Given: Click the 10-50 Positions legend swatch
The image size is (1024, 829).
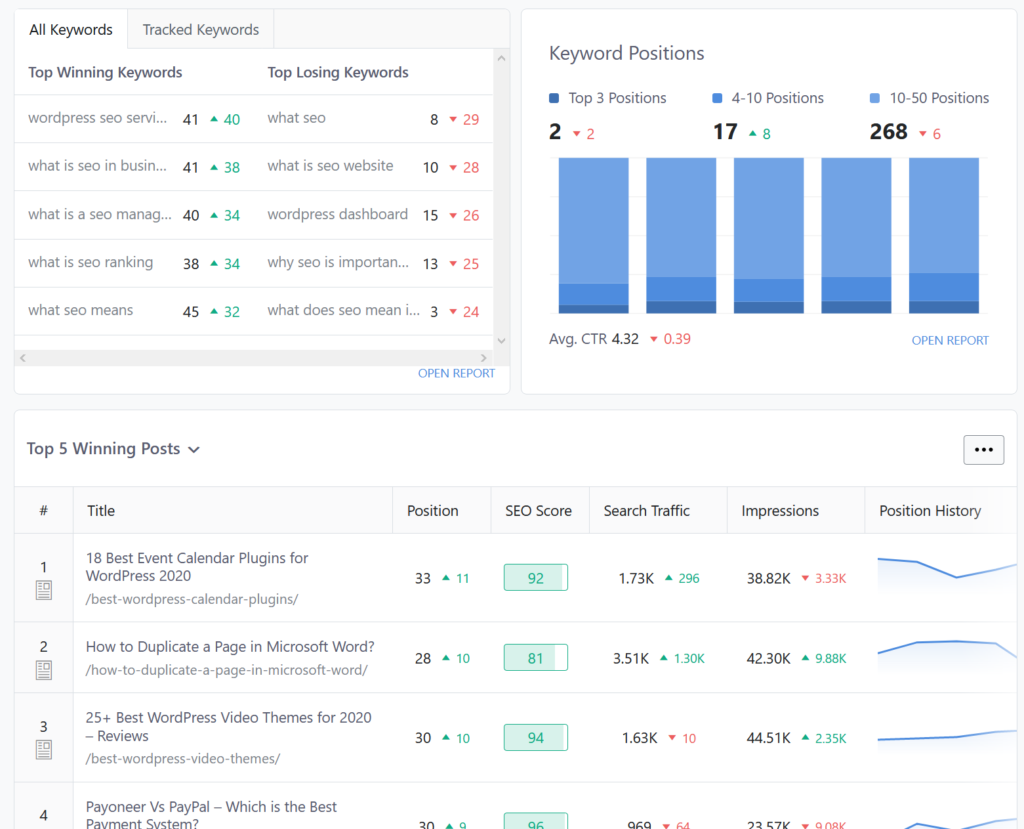Looking at the screenshot, I should pos(875,98).
